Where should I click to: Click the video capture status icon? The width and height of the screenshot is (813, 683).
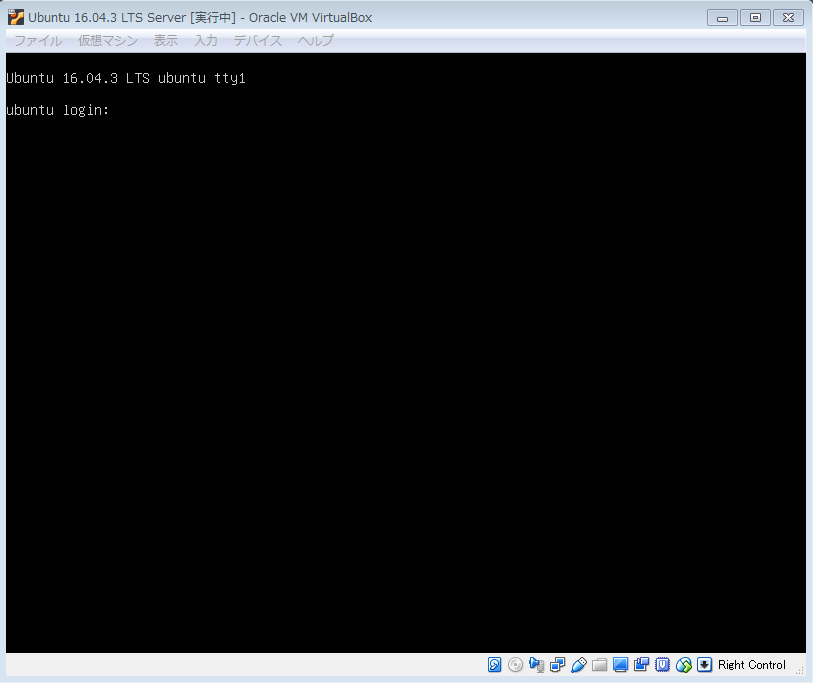[641, 665]
